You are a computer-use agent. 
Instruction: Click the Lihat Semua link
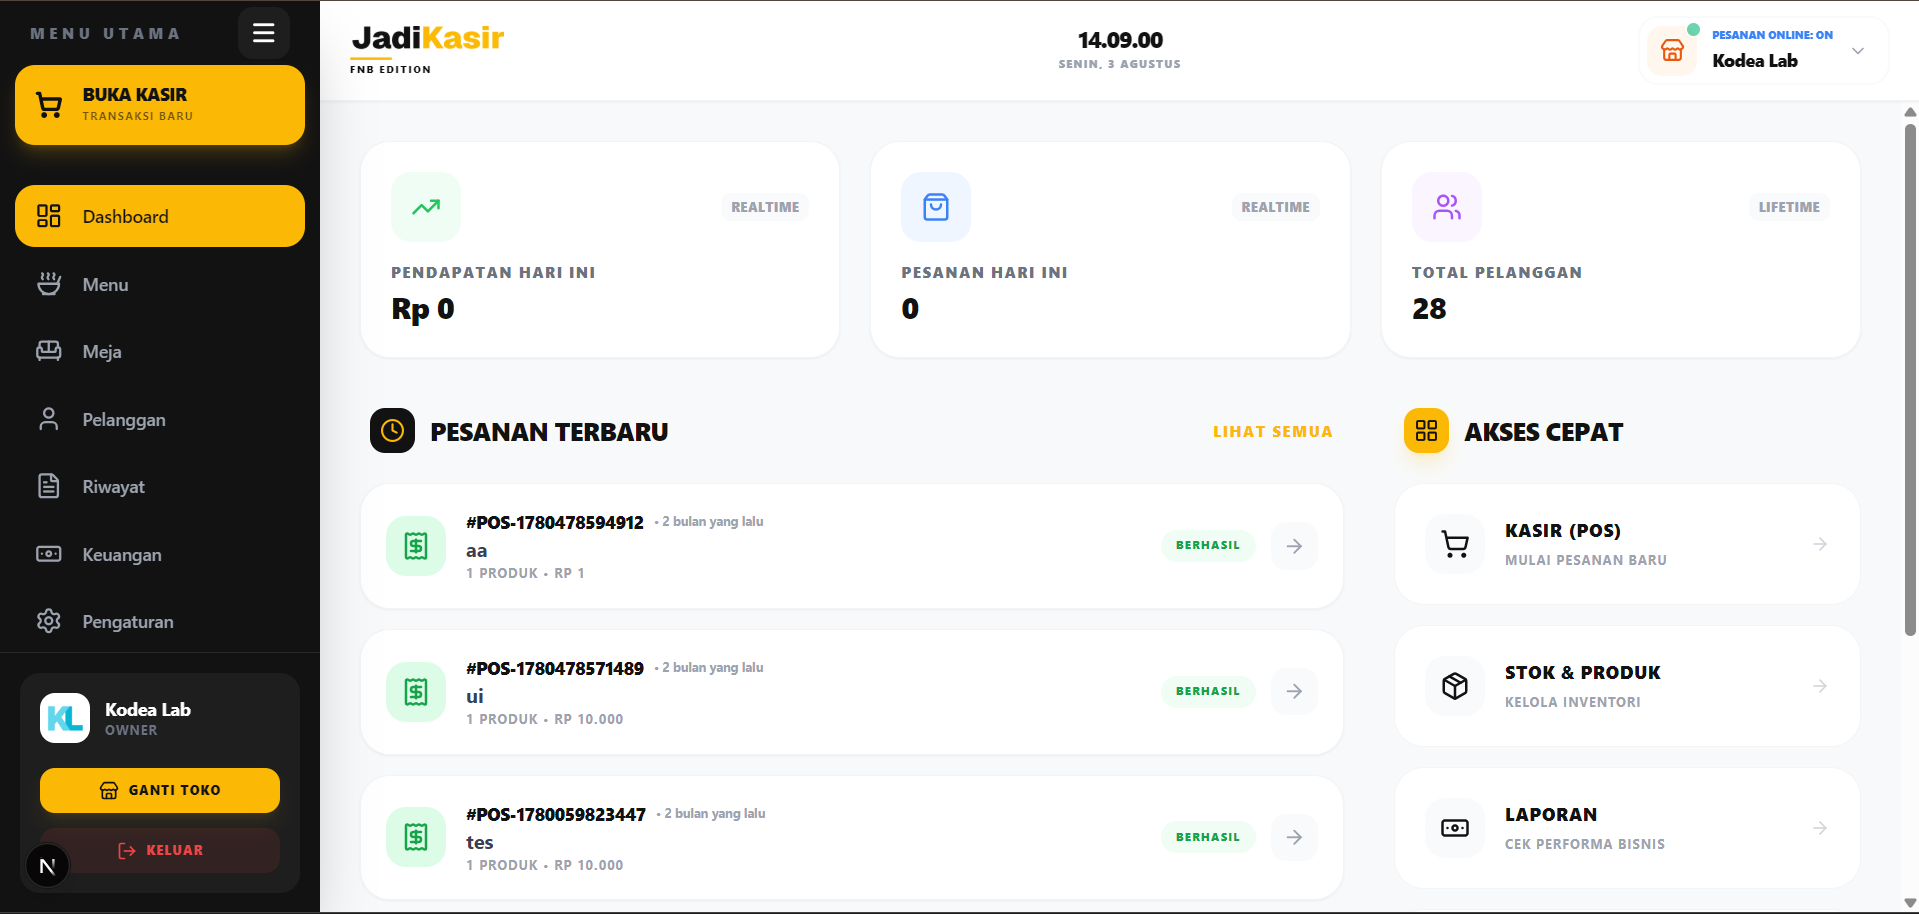click(x=1272, y=432)
